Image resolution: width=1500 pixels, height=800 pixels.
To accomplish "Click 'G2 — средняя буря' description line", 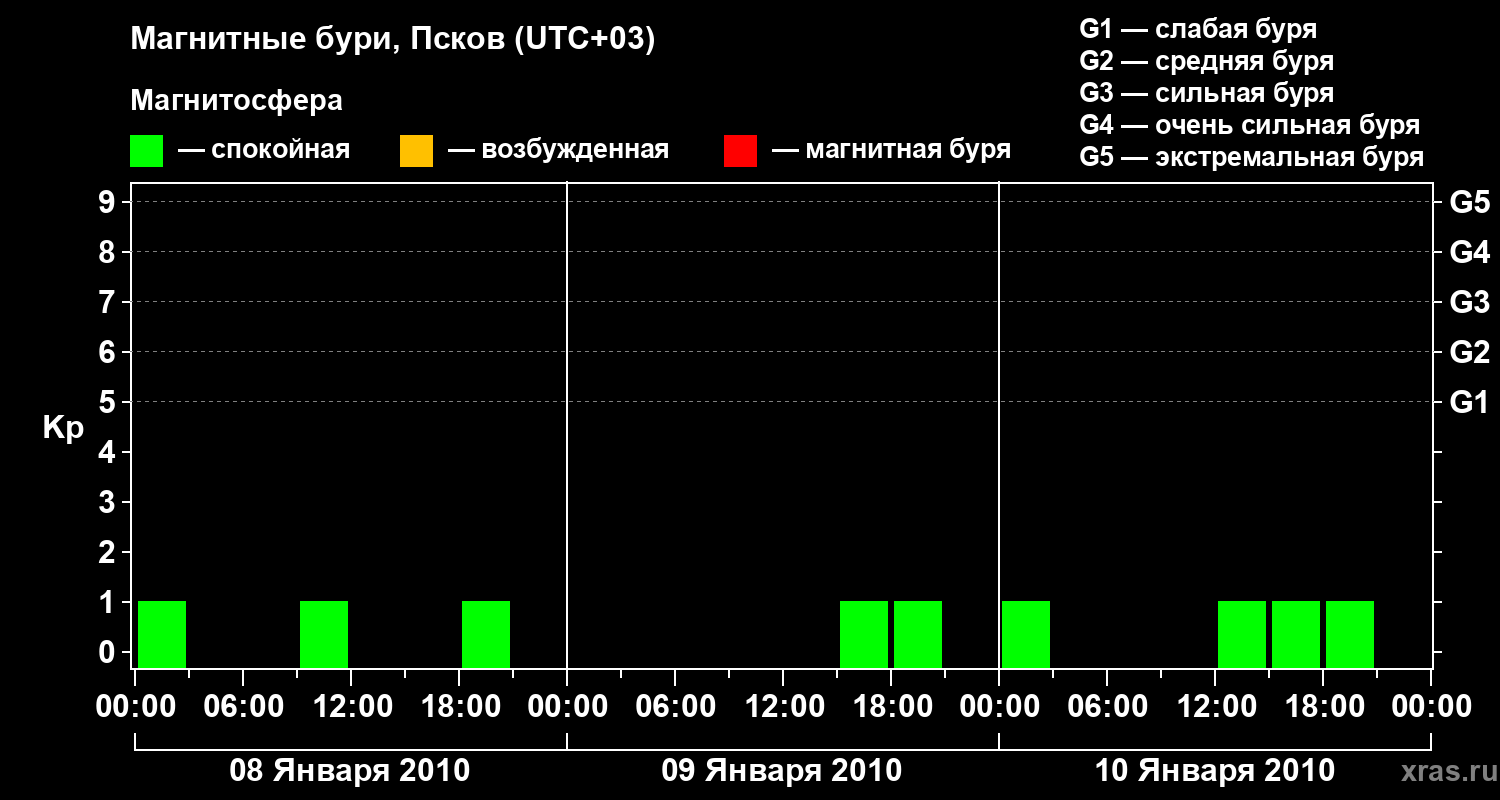I will click(x=1207, y=61).
